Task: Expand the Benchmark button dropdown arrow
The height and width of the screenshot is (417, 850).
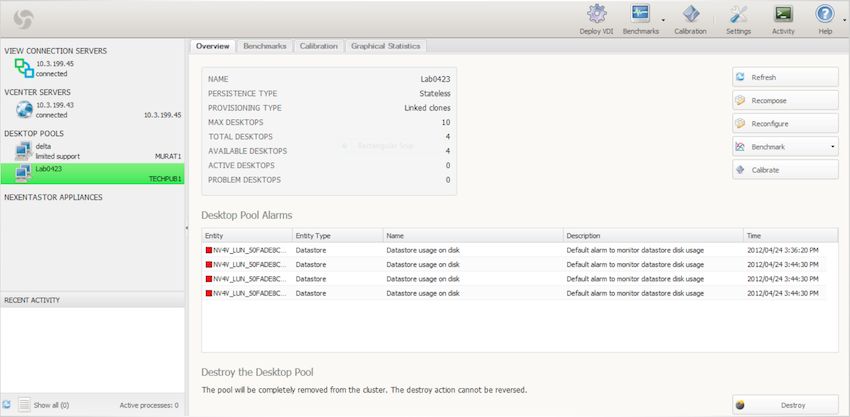Action: [x=832, y=147]
